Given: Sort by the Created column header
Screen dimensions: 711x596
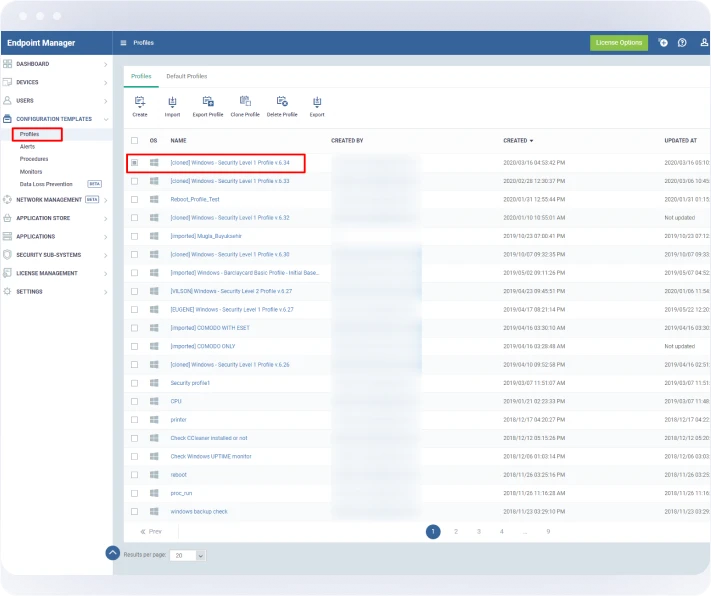Looking at the screenshot, I should pyautogui.click(x=517, y=141).
